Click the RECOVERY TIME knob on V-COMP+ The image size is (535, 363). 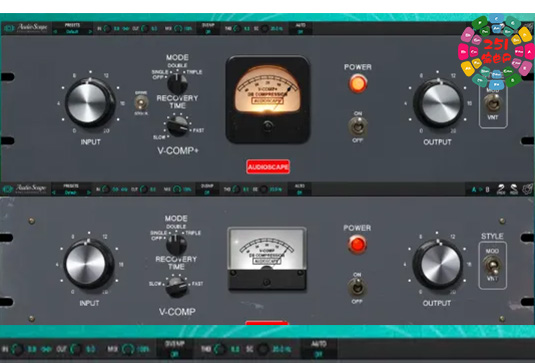(x=177, y=126)
